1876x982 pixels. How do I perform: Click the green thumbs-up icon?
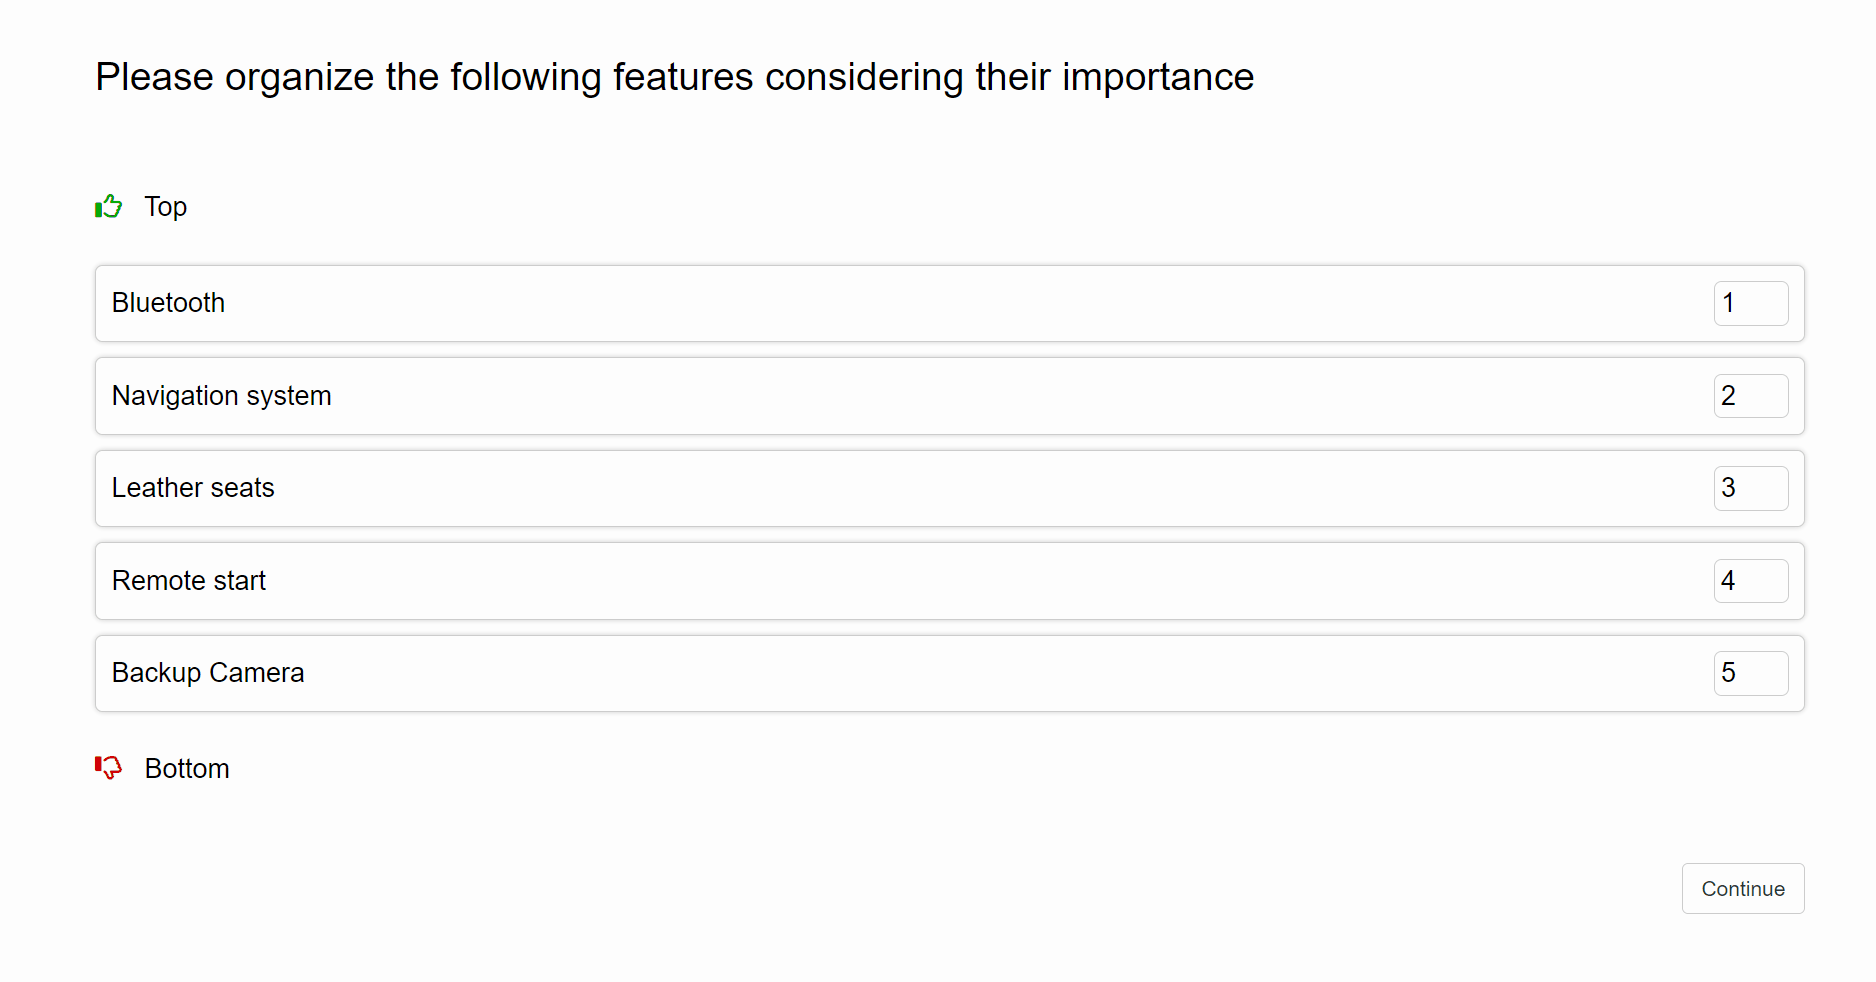[x=108, y=207]
